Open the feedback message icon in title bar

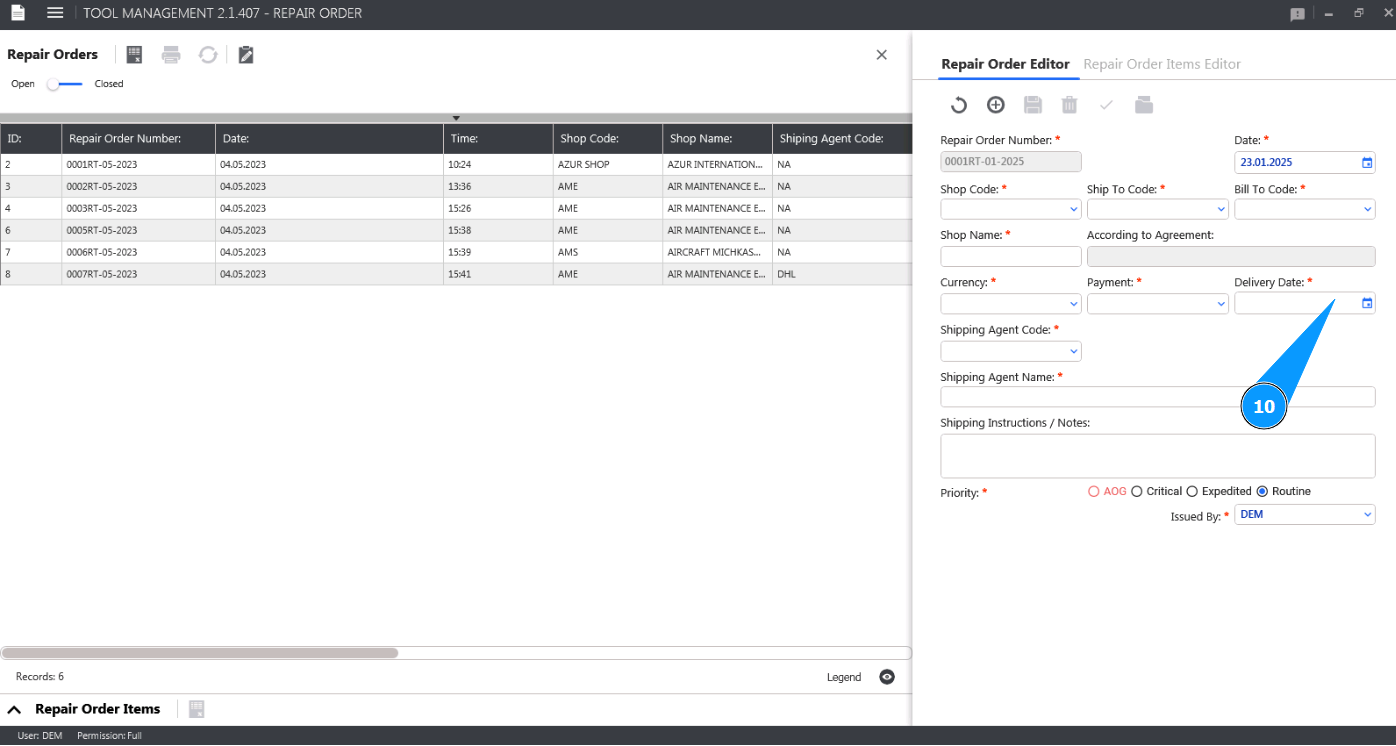coord(1297,14)
